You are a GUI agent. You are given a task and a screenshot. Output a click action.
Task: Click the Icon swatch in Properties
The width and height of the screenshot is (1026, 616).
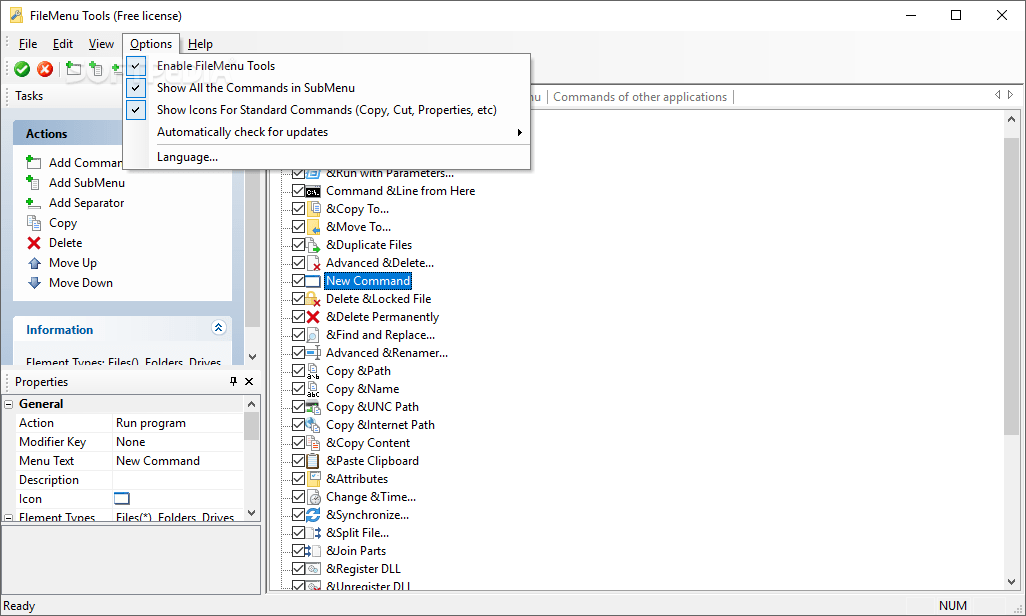[120, 498]
